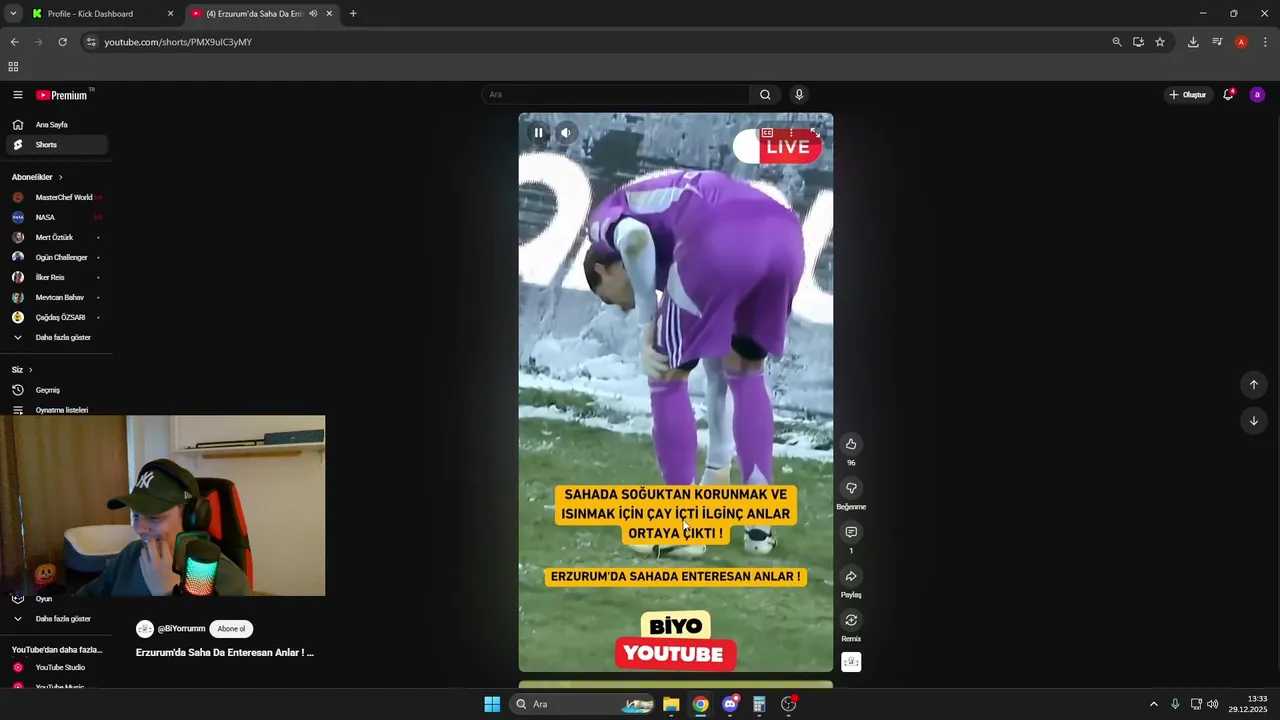Pause the playing Short video
This screenshot has height=720, width=1280.
point(538,132)
